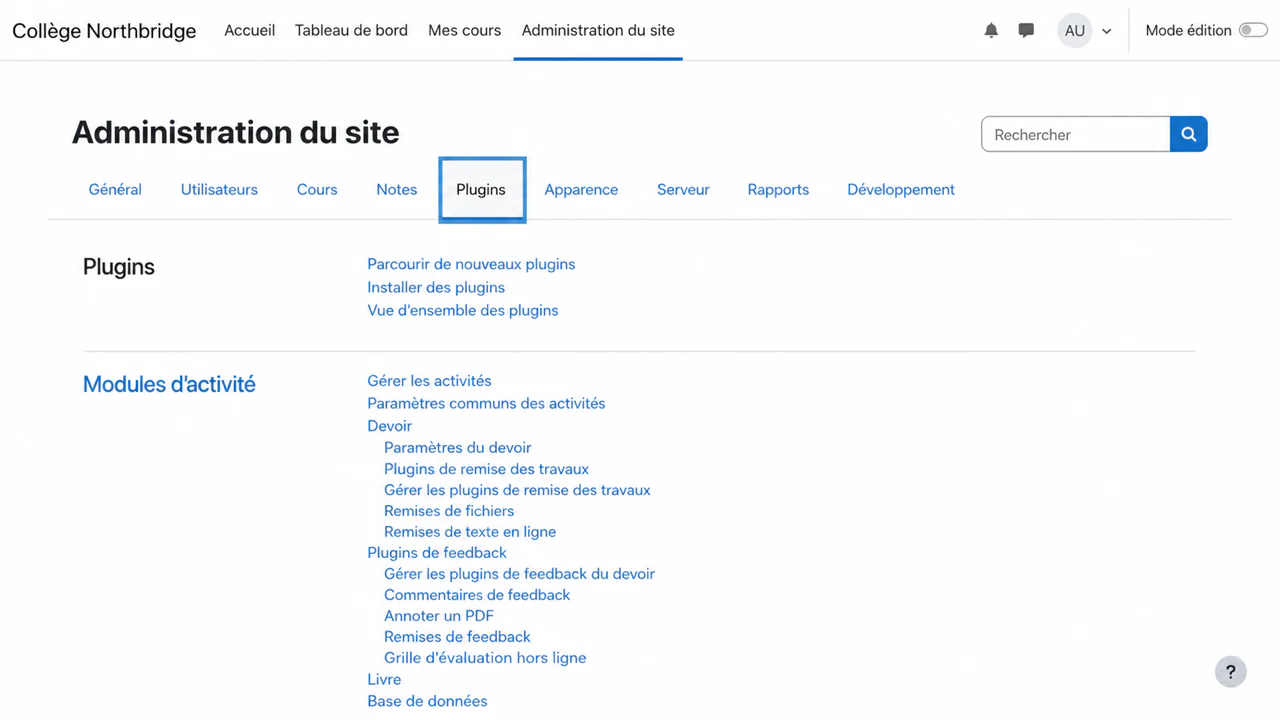Click the AU user avatar
Image resolution: width=1280 pixels, height=720 pixels.
pyautogui.click(x=1075, y=30)
